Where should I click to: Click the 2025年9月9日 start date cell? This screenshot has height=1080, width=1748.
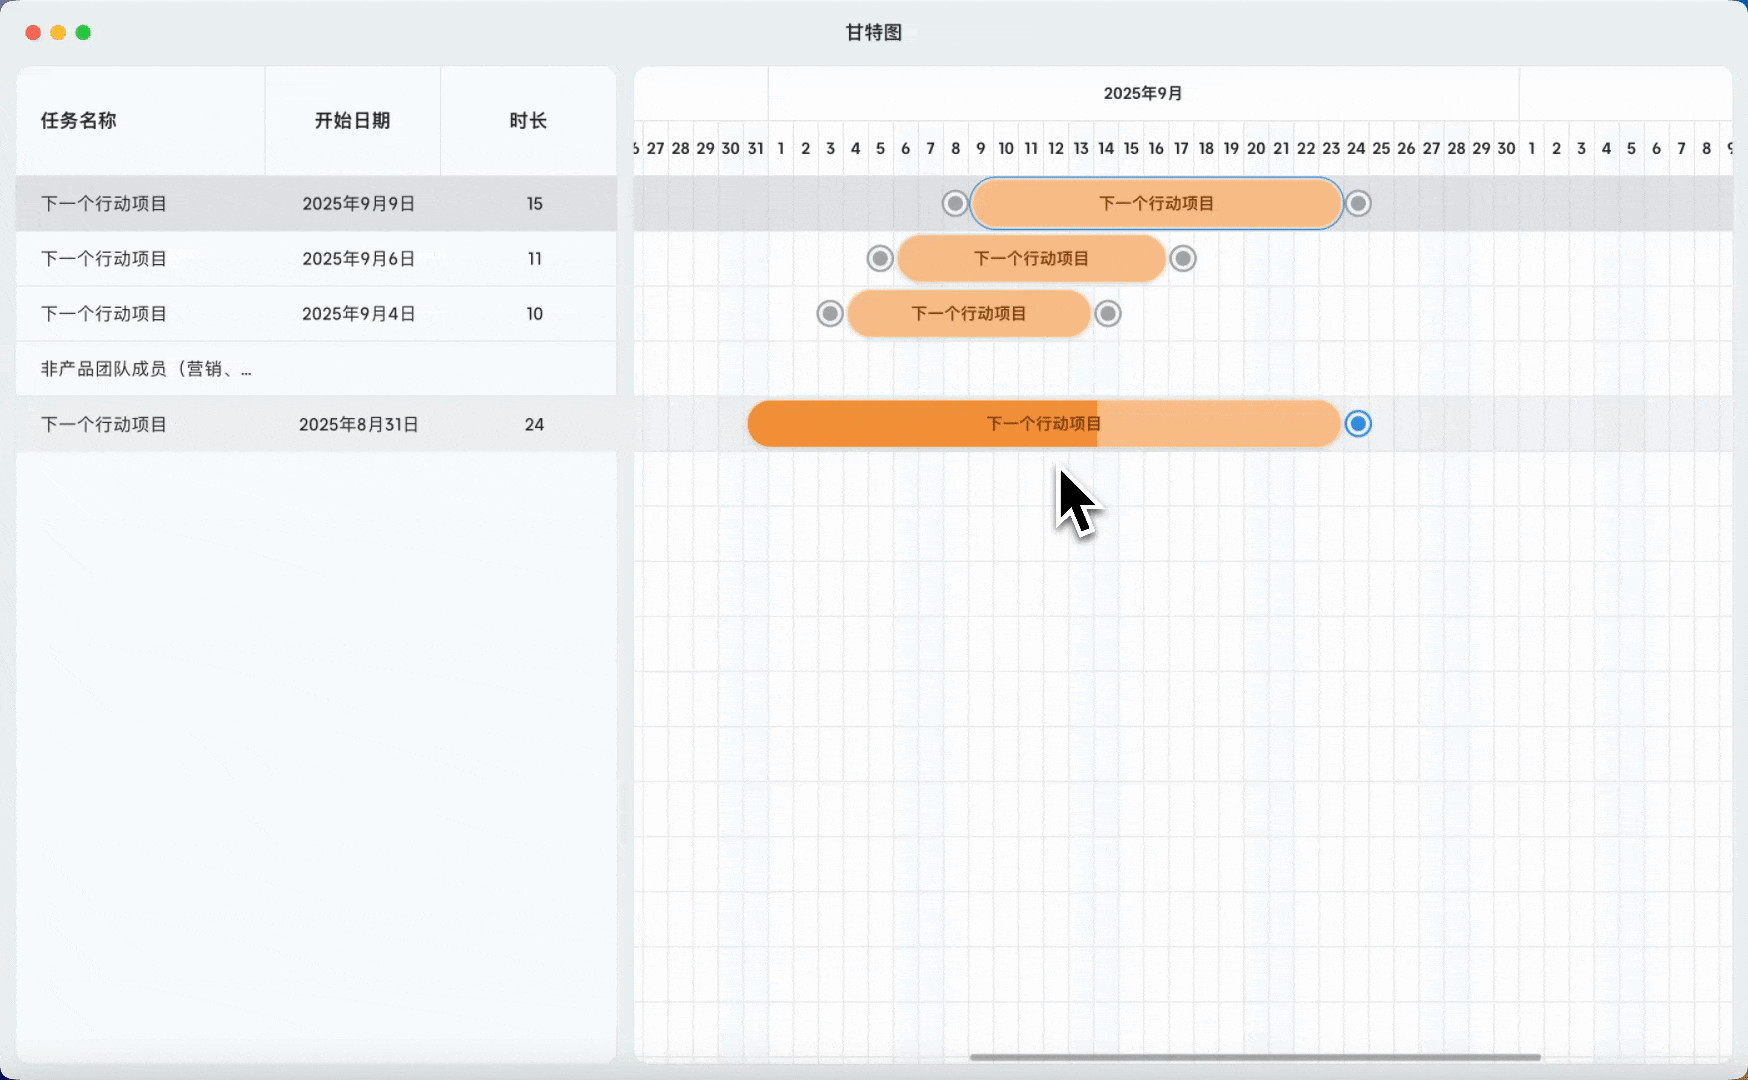(358, 204)
